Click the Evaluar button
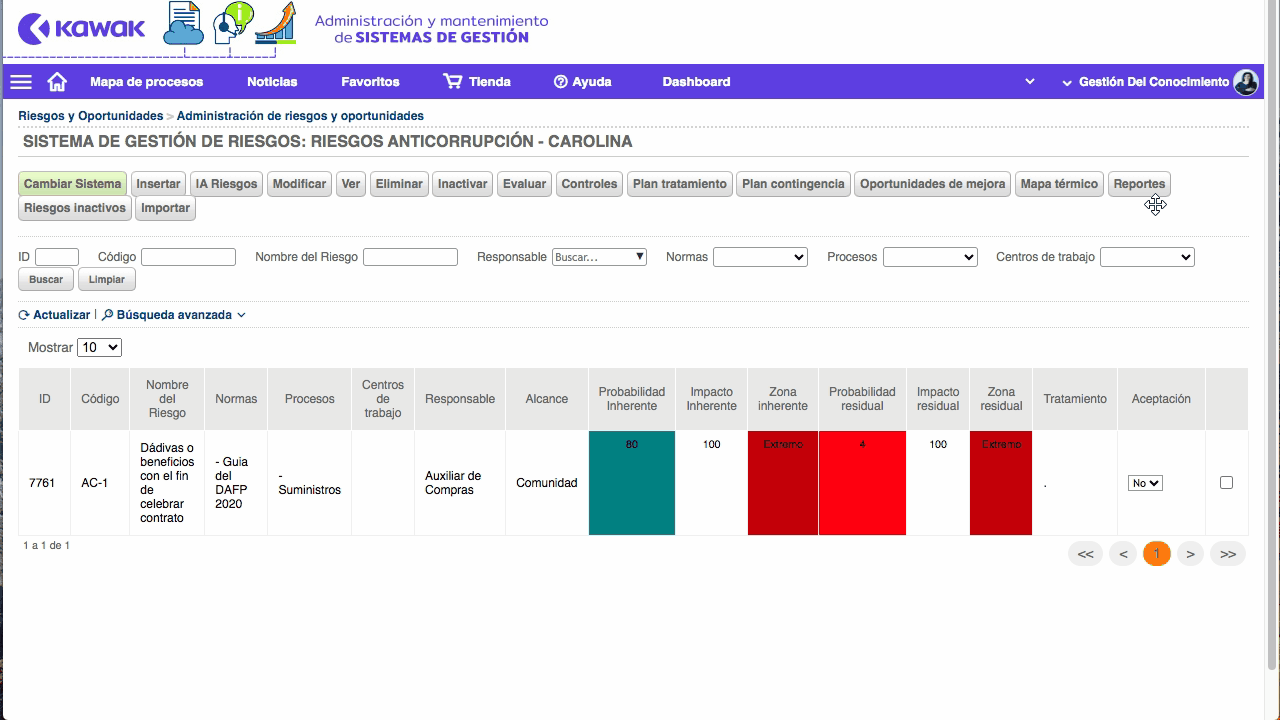This screenshot has height=720, width=1280. (524, 184)
